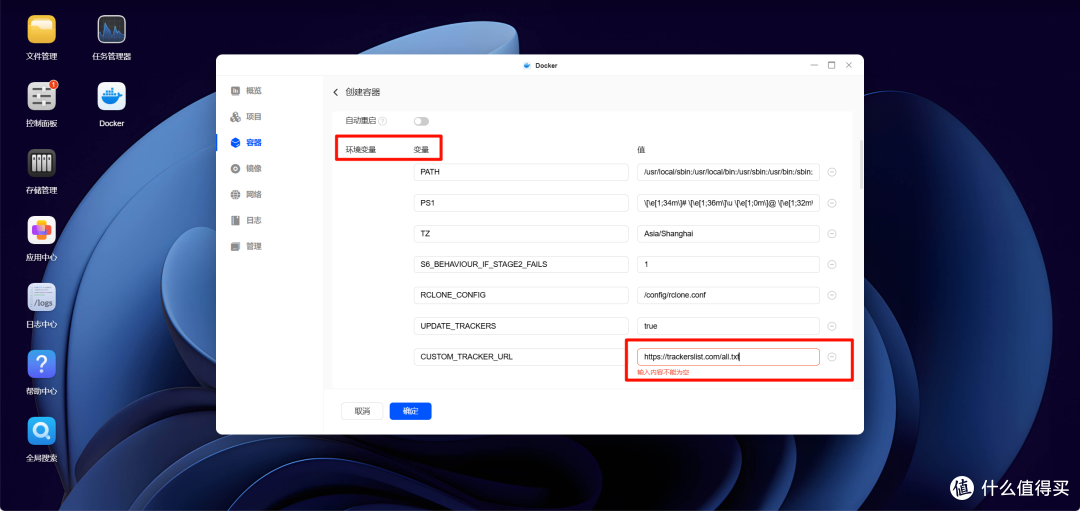Open the 全局搜索 desktop icon
The width and height of the screenshot is (1080, 511).
pos(41,430)
